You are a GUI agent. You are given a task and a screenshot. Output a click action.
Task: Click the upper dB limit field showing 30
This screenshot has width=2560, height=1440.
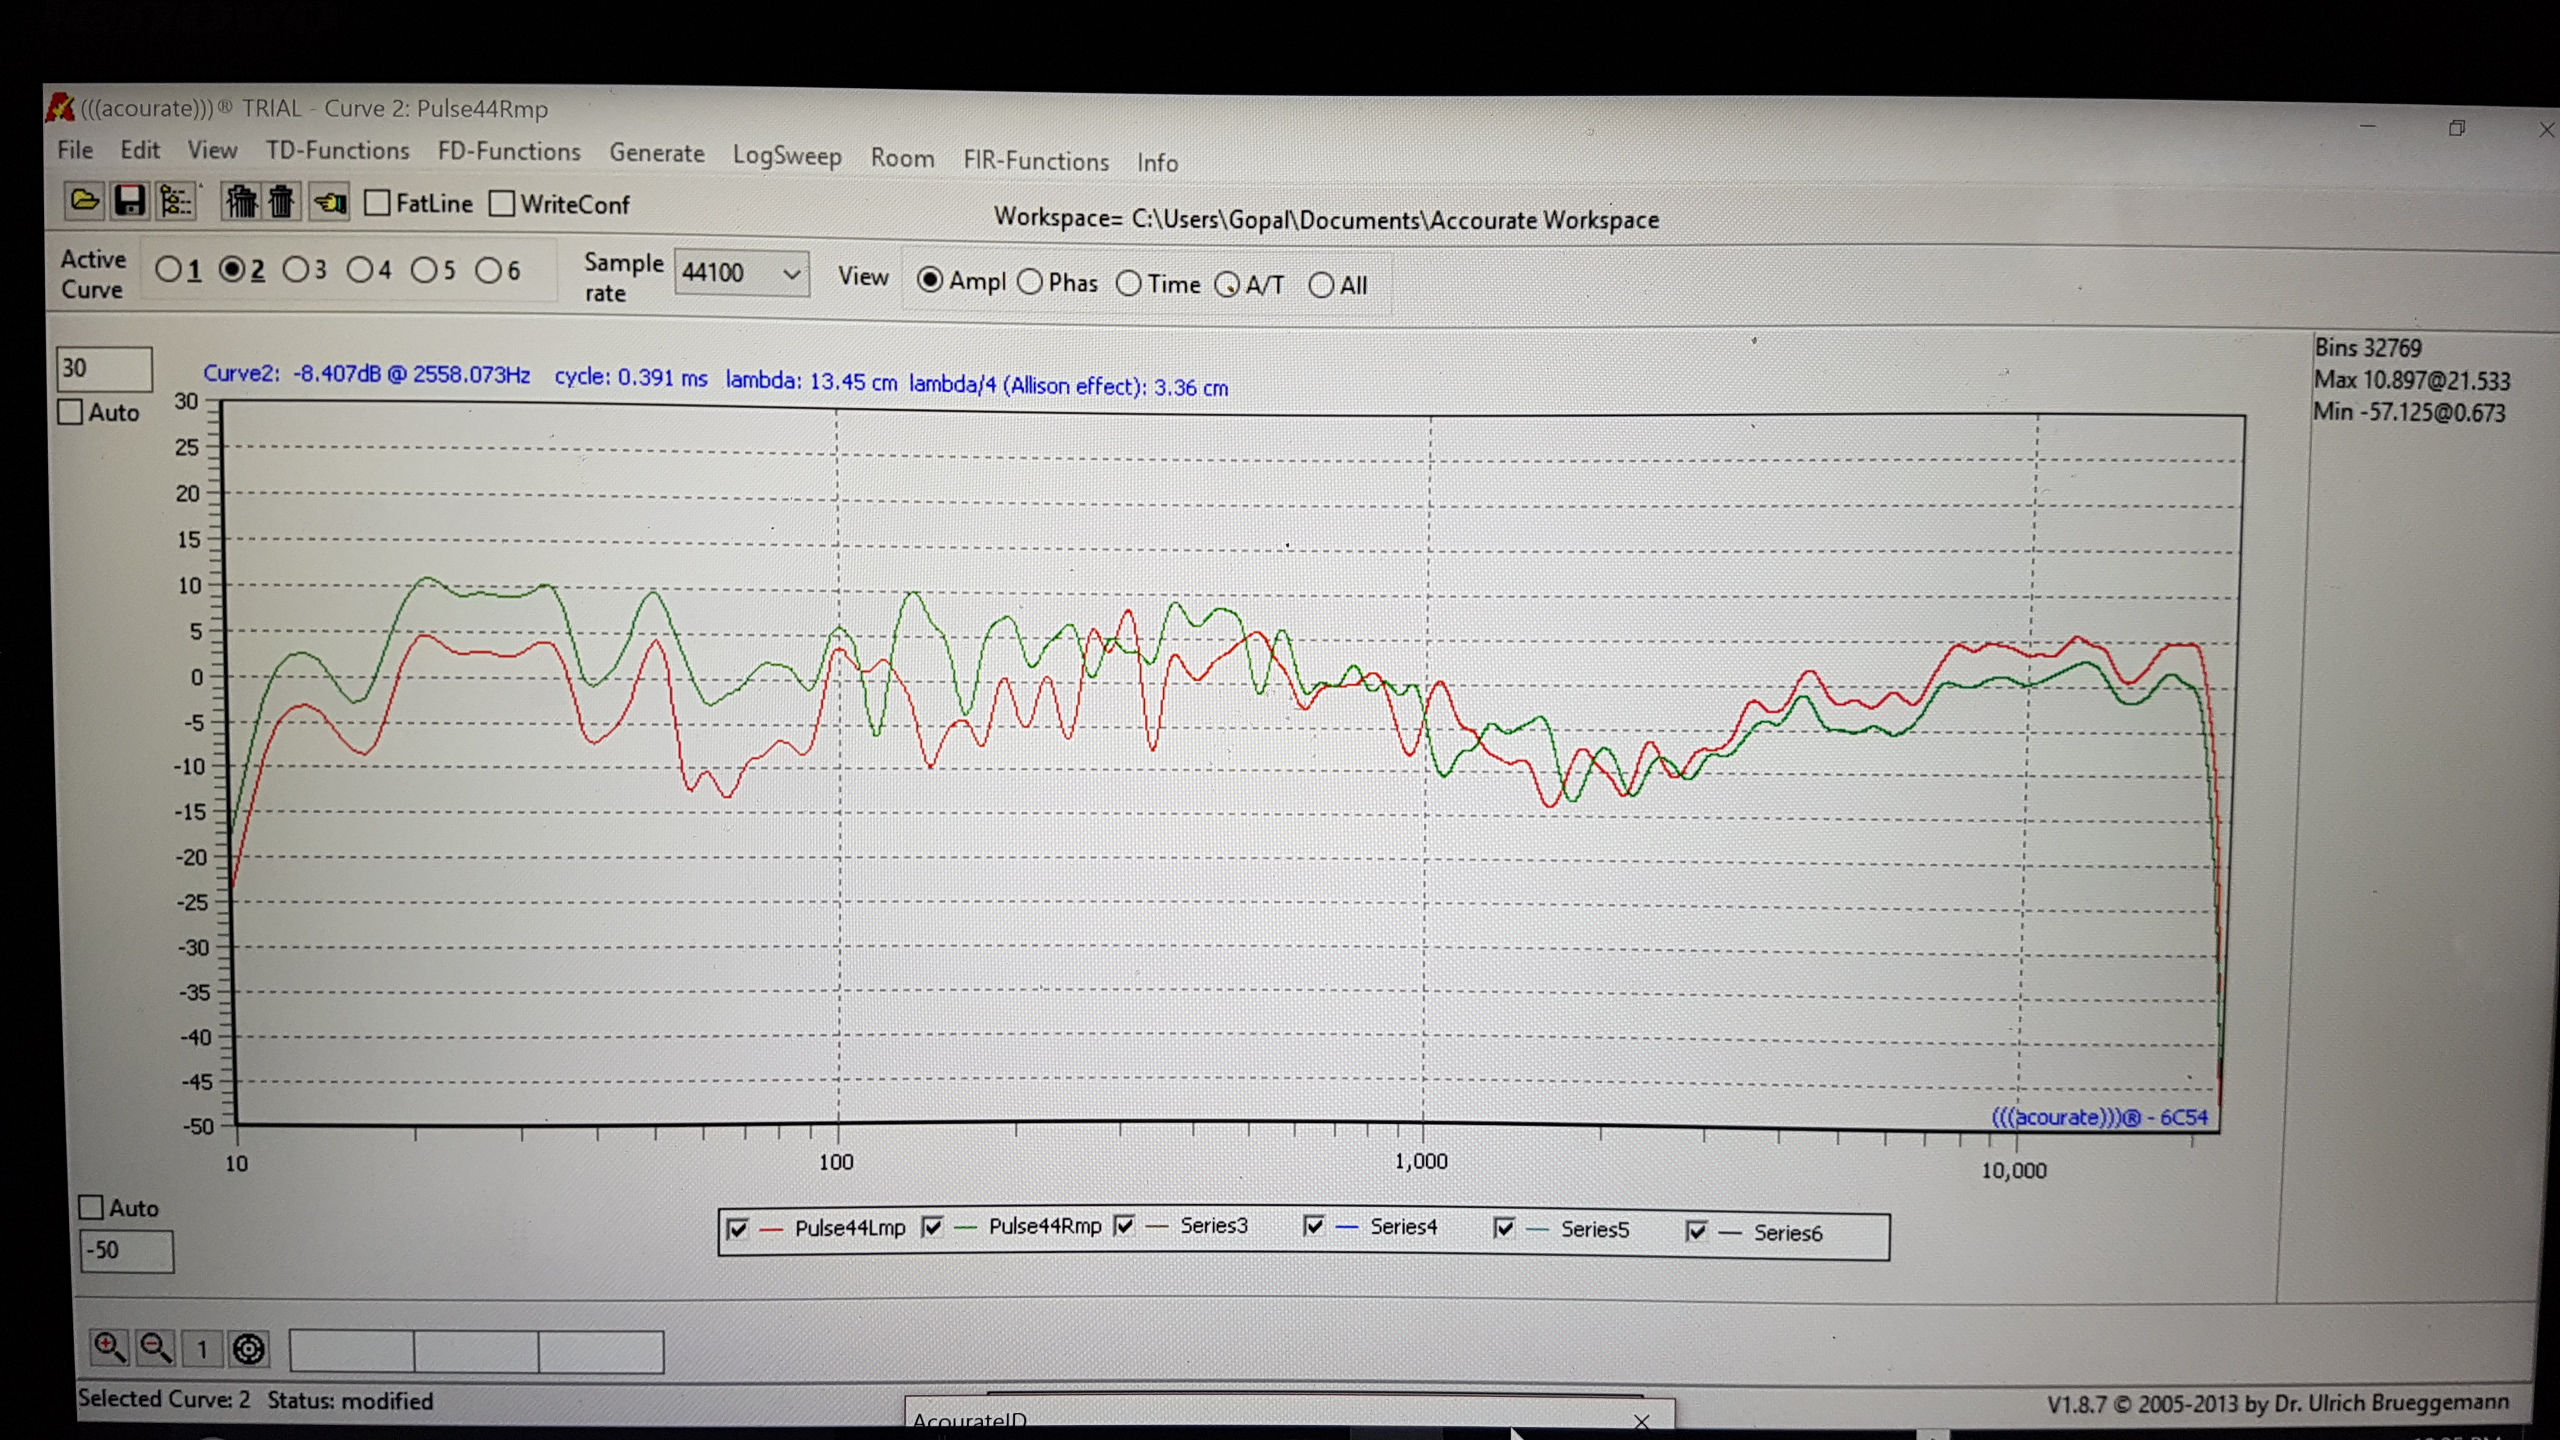tap(104, 369)
